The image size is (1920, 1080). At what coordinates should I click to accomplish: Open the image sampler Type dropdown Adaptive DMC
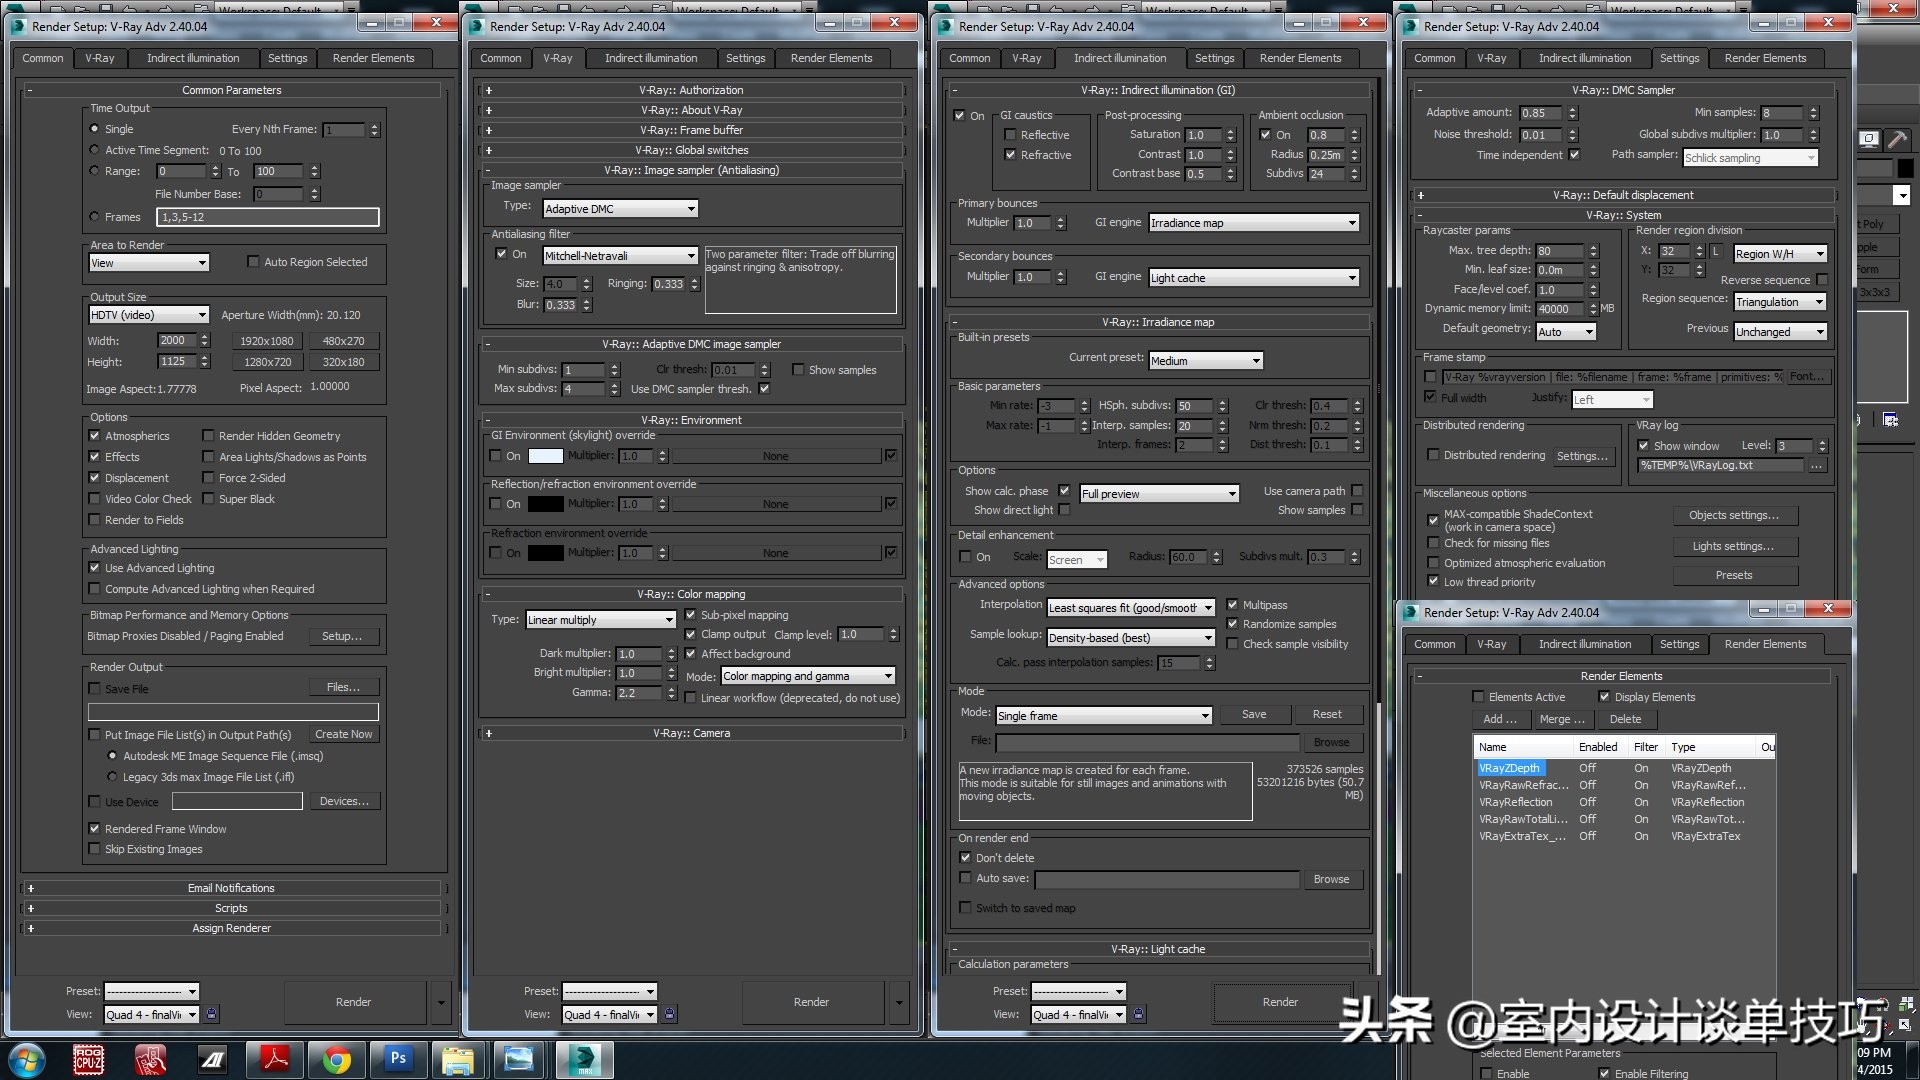click(620, 209)
